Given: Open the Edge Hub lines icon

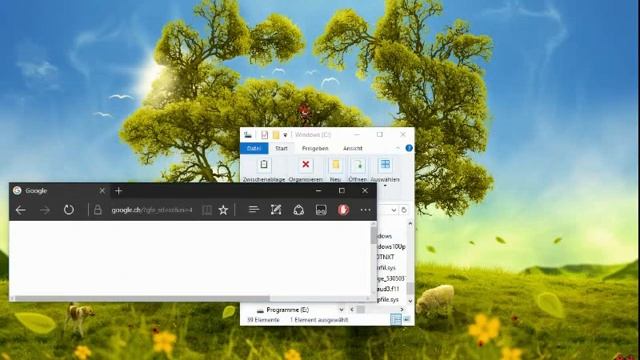Looking at the screenshot, I should [253, 210].
